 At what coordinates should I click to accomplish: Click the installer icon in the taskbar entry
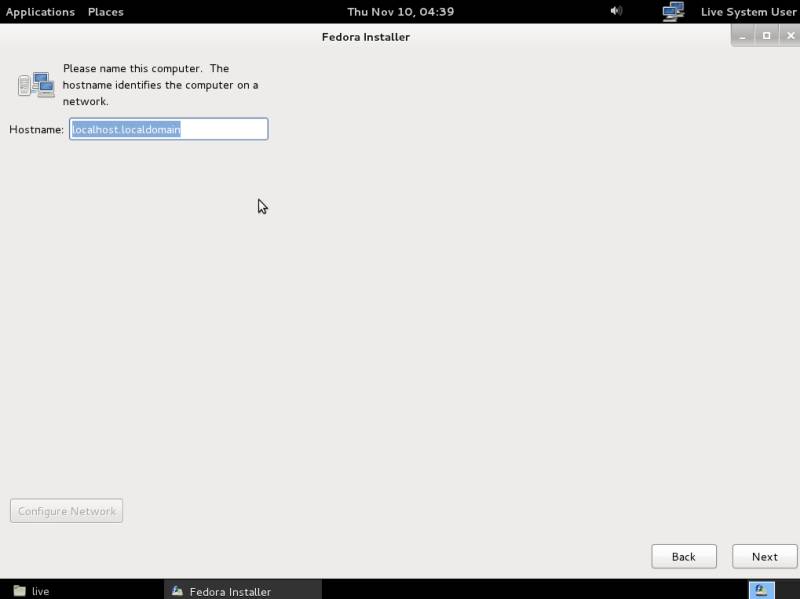pyautogui.click(x=177, y=591)
